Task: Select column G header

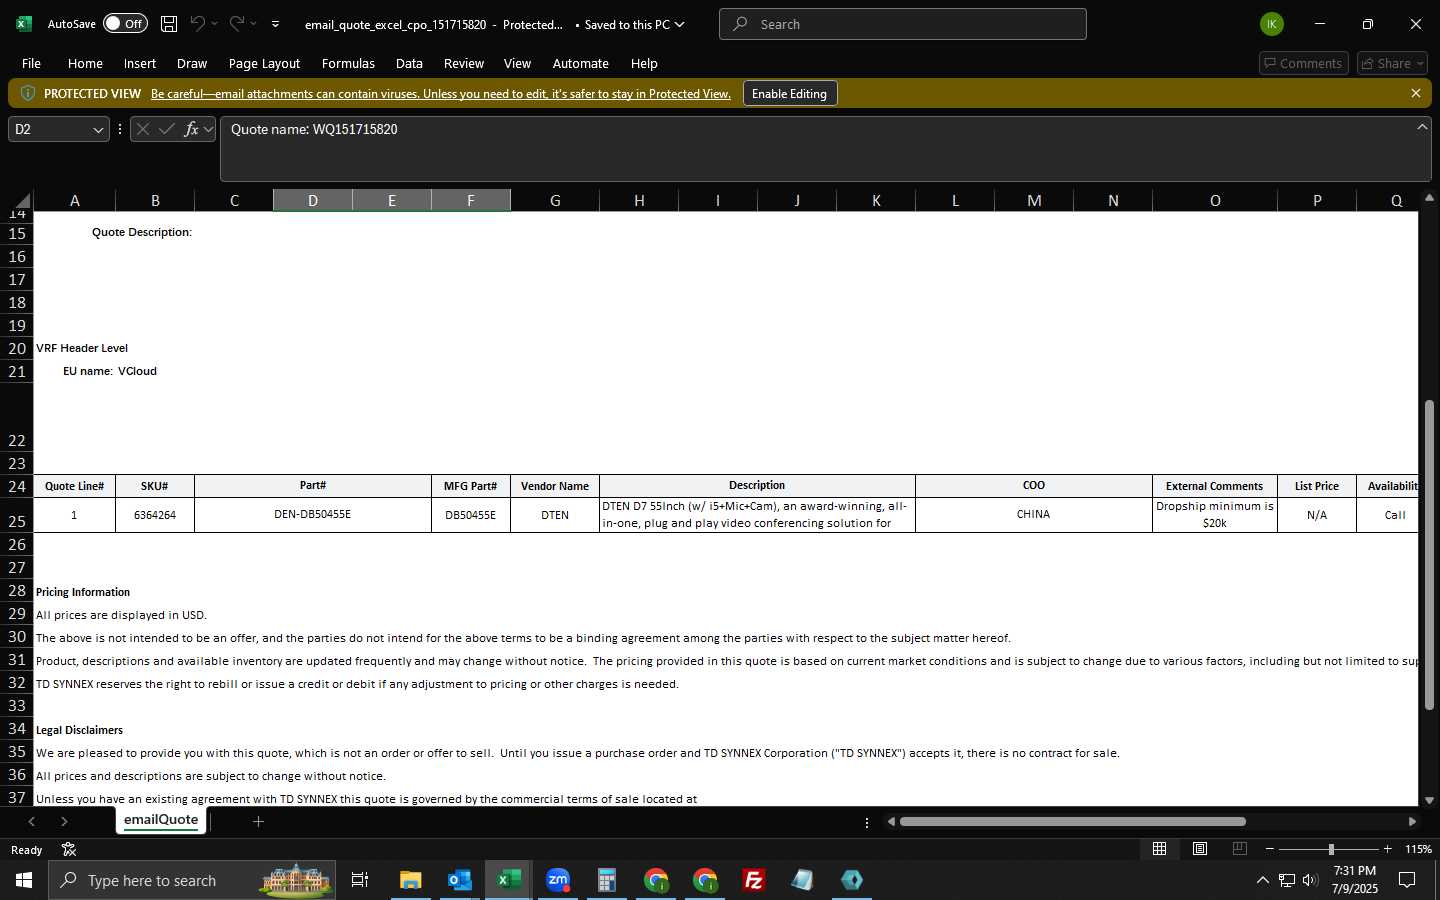Action: pos(555,200)
